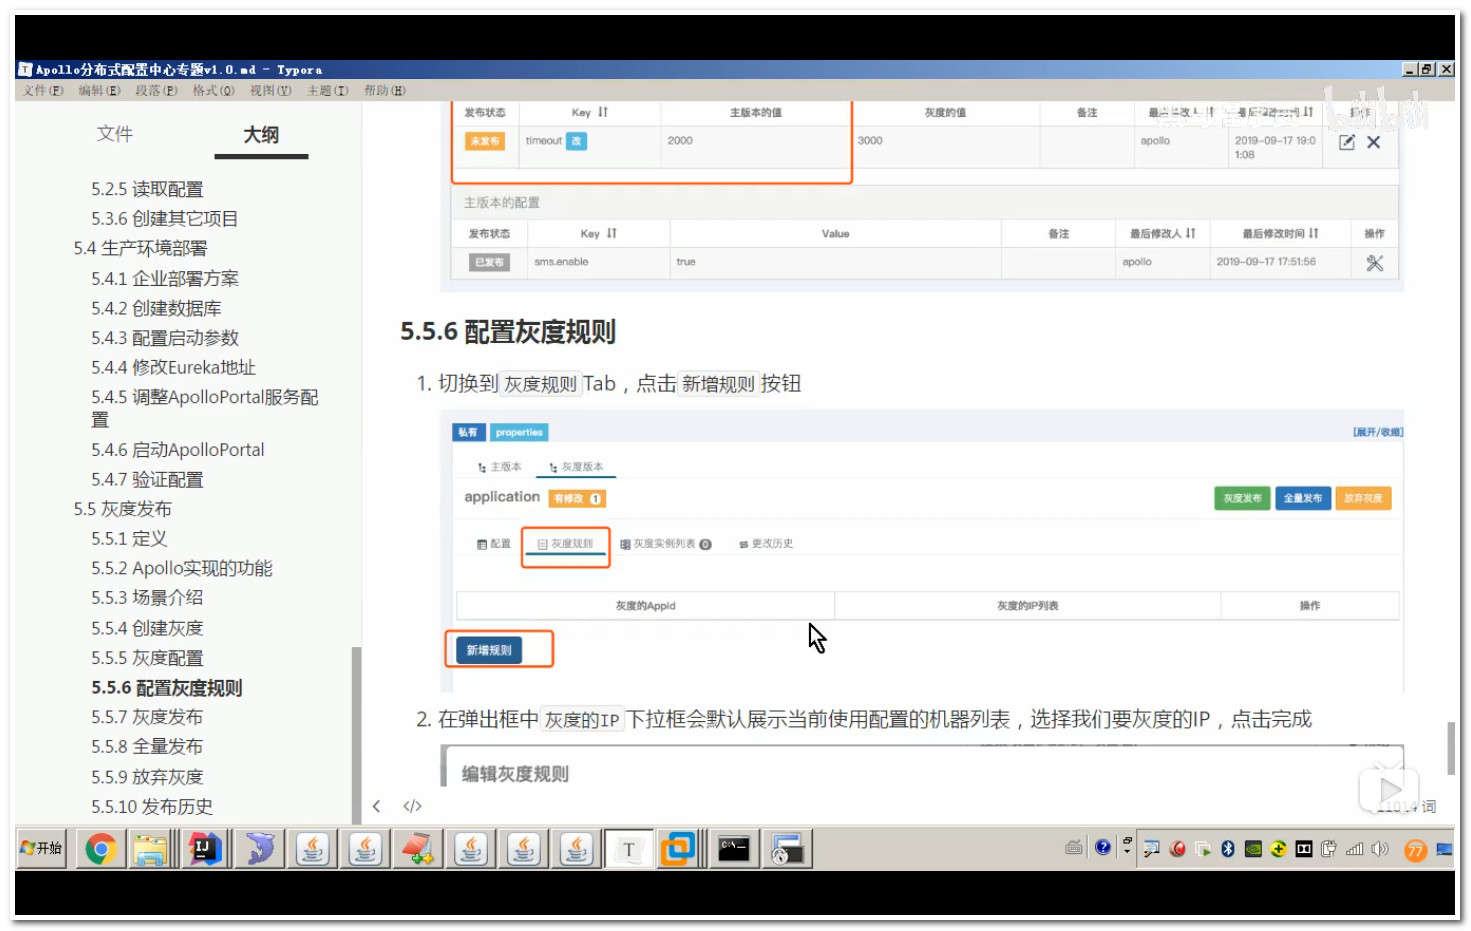Switch sidebar to the 文件 tab
Viewport: 1471px width, 931px height.
(x=114, y=134)
